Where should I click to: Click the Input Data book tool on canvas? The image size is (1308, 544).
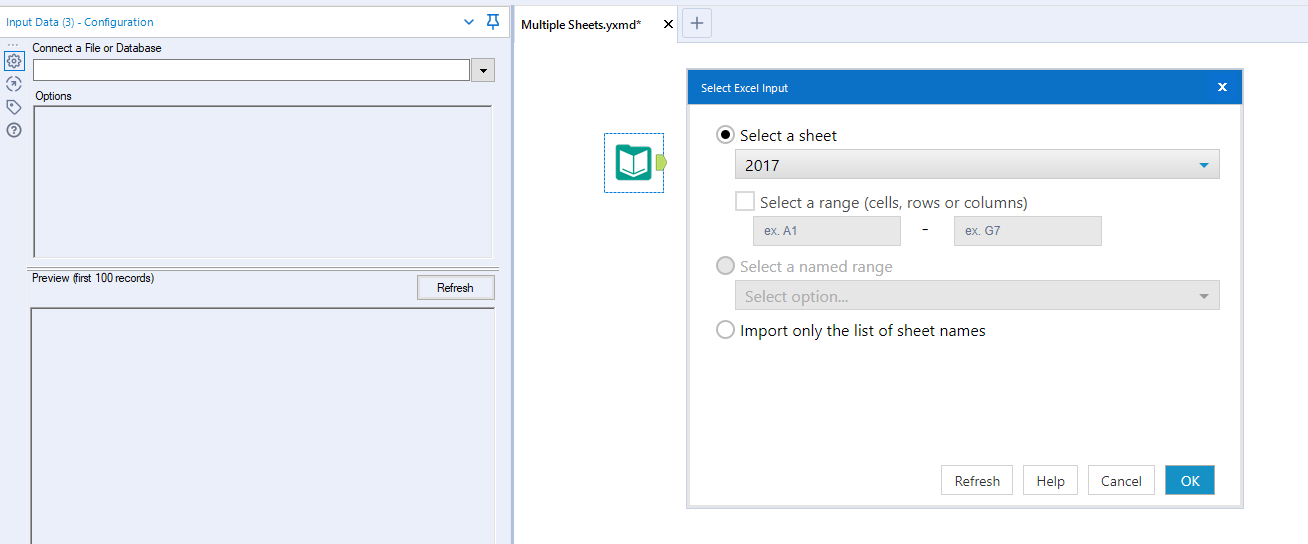point(633,162)
